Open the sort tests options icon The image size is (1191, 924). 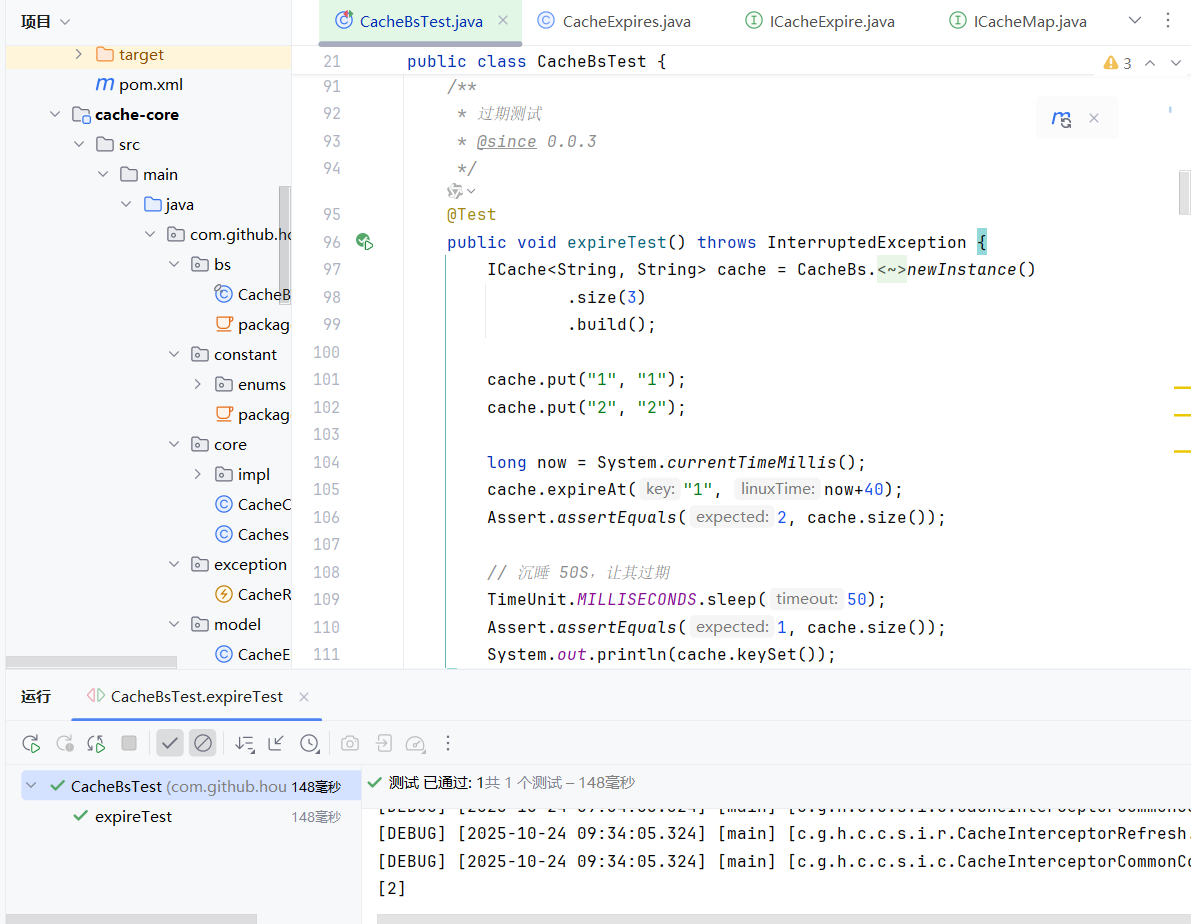[244, 743]
